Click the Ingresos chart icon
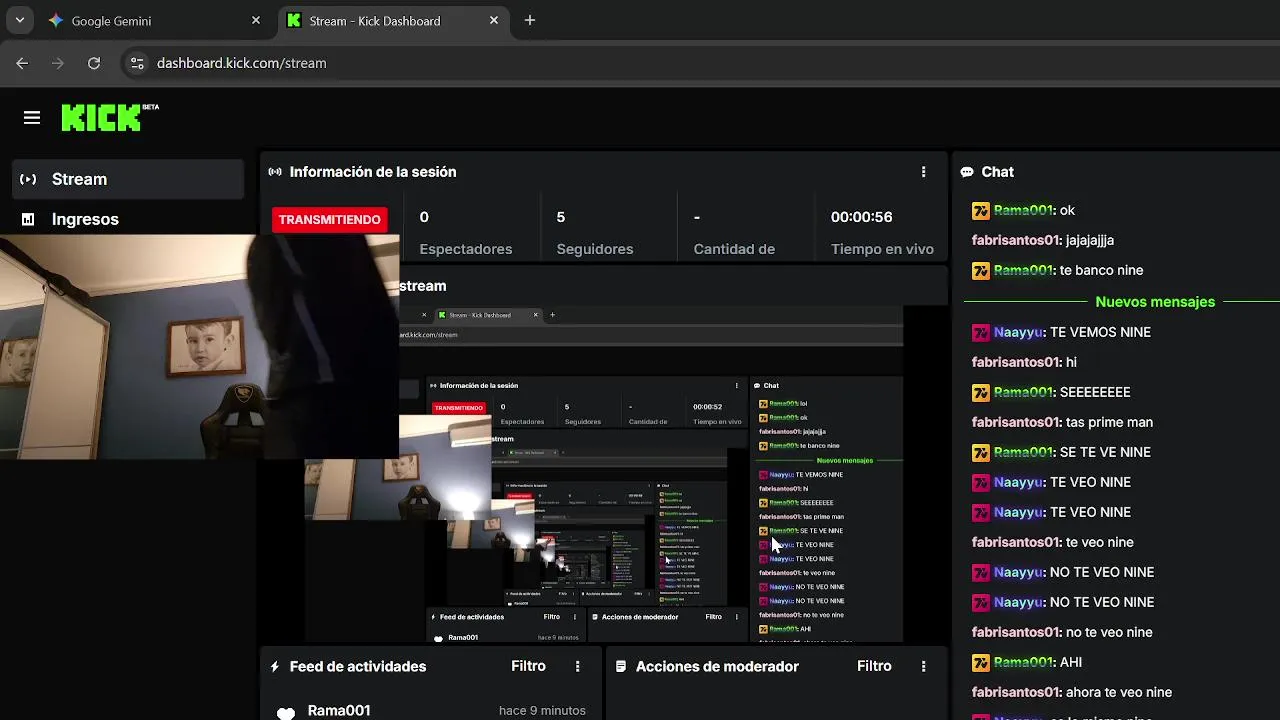Screen dimensions: 1280x720 point(28,219)
